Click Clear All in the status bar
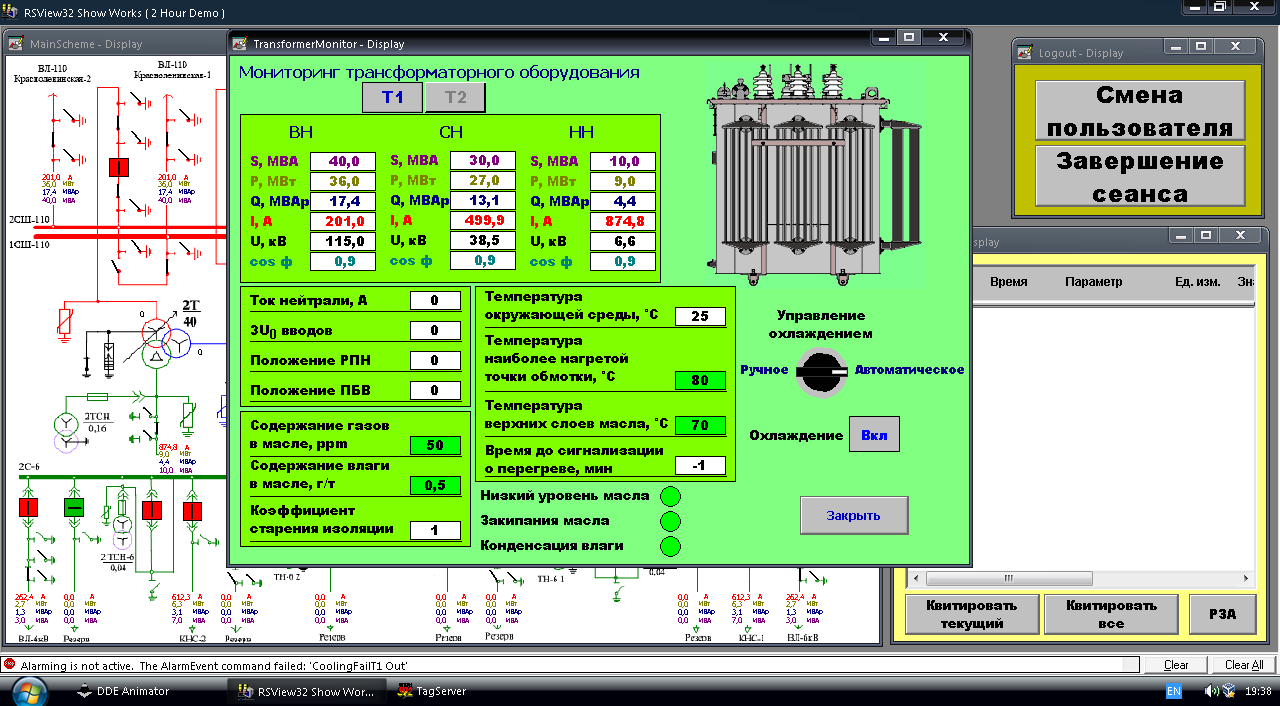The height and width of the screenshot is (706, 1280). click(1244, 665)
